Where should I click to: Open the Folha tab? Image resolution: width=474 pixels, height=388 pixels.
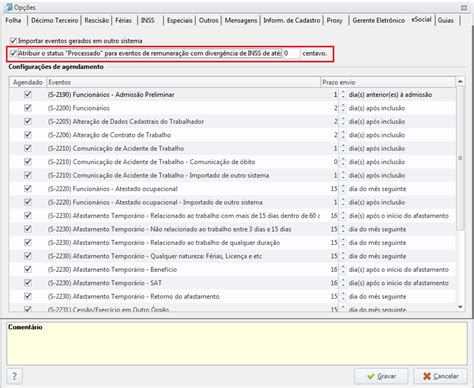click(x=13, y=20)
